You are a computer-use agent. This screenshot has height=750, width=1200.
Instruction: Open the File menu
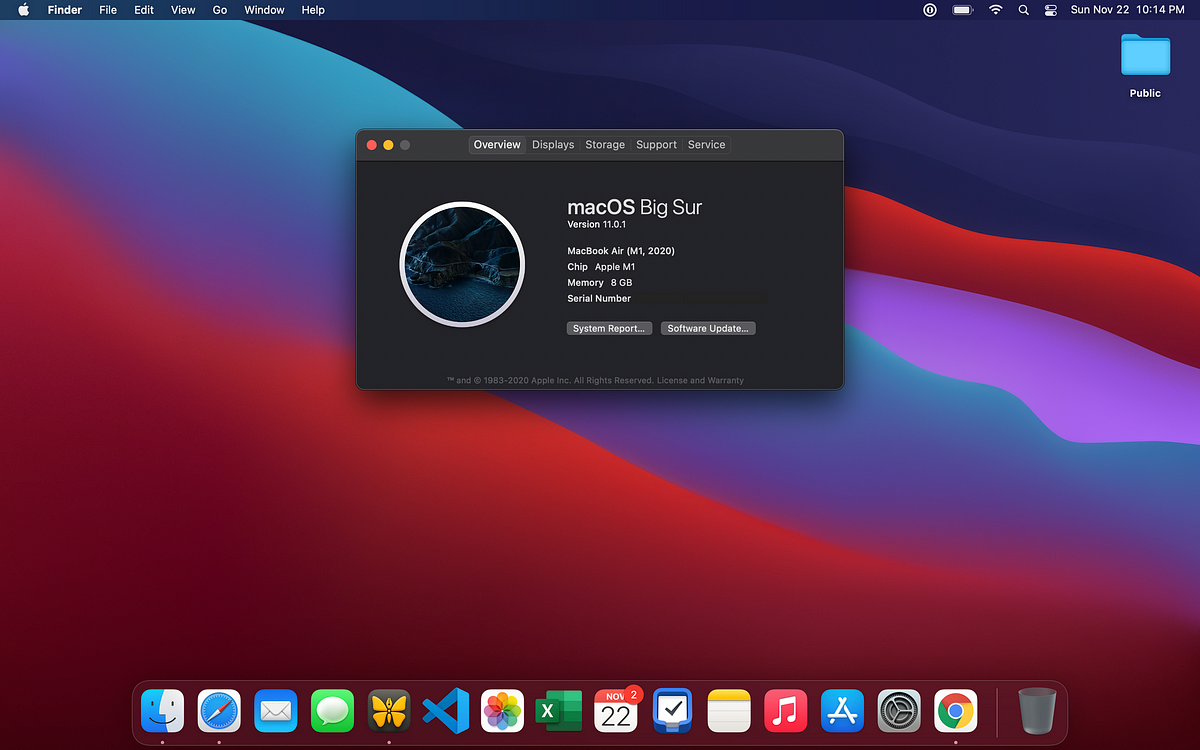tap(108, 10)
